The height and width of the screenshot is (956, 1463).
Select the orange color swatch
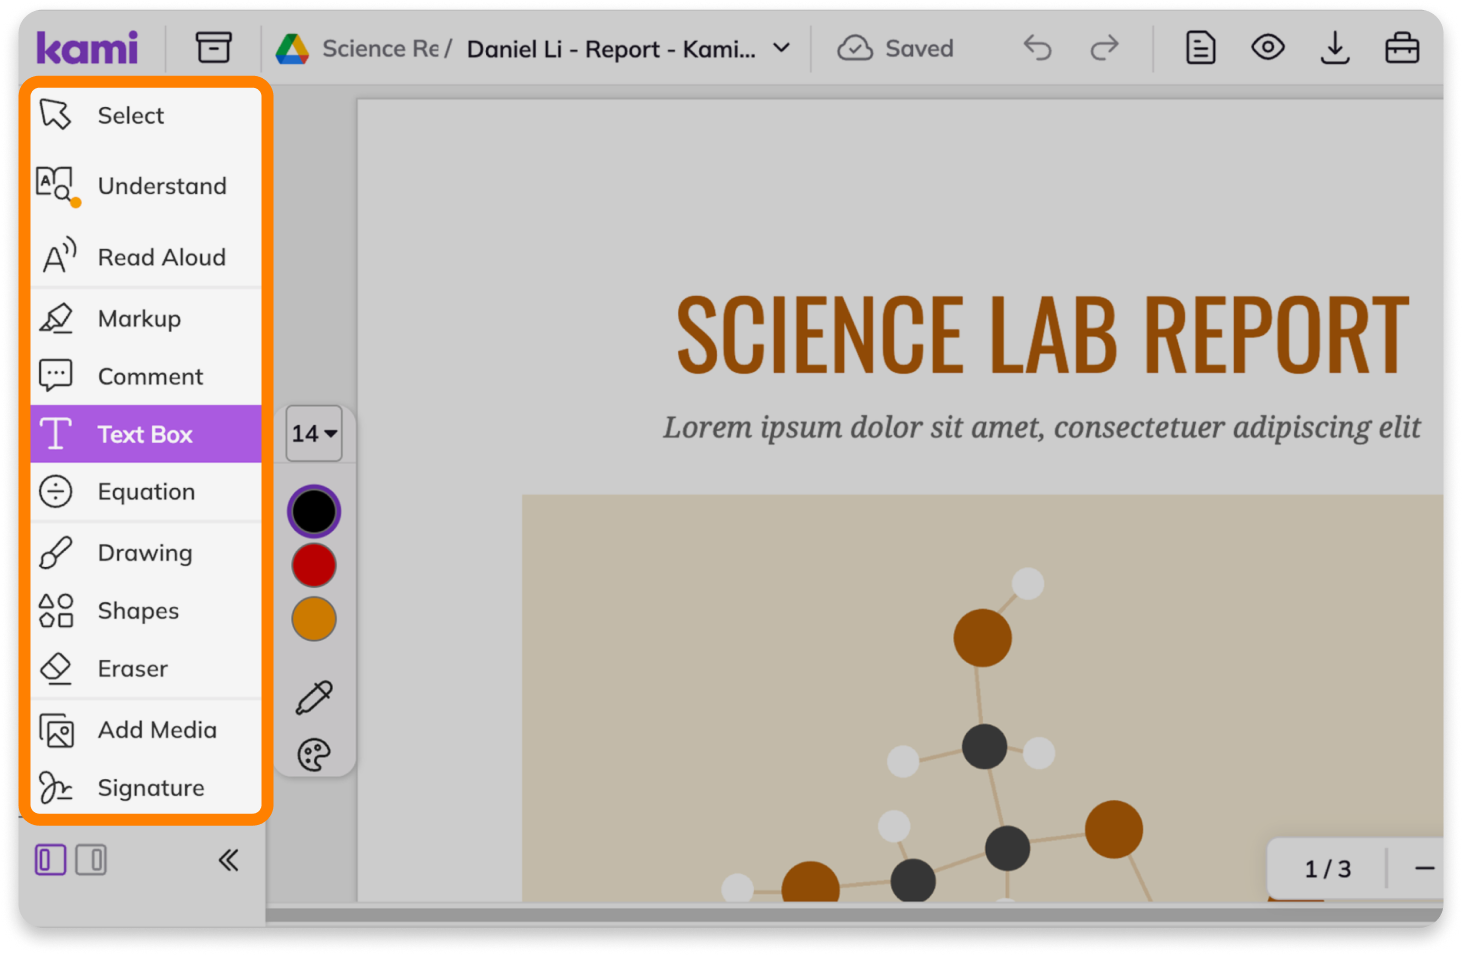[x=314, y=619]
